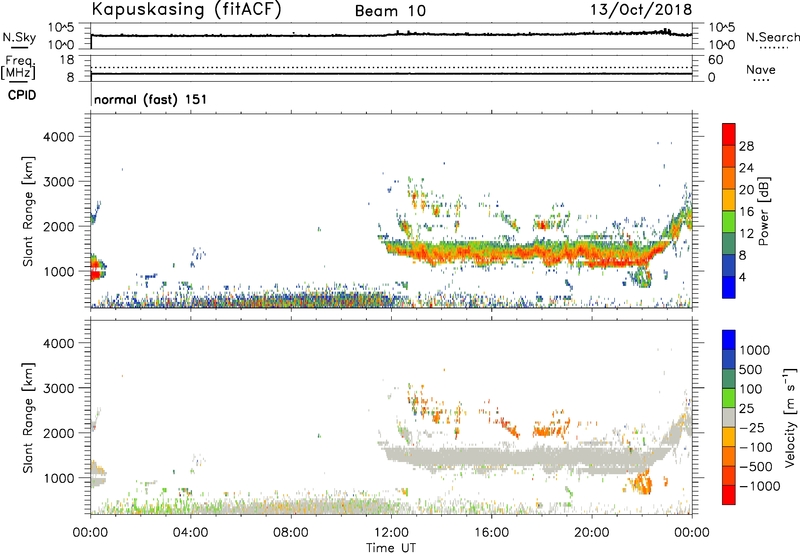Click the orange echoes near 22:00 in velocity plot
The width and height of the screenshot is (800, 554).
pyautogui.click(x=641, y=482)
